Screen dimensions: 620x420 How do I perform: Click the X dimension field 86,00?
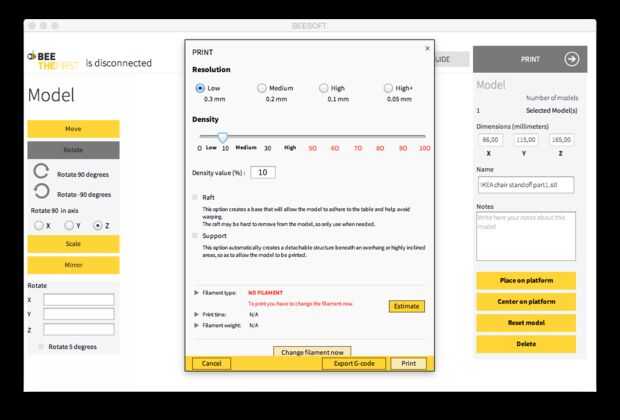tap(490, 140)
